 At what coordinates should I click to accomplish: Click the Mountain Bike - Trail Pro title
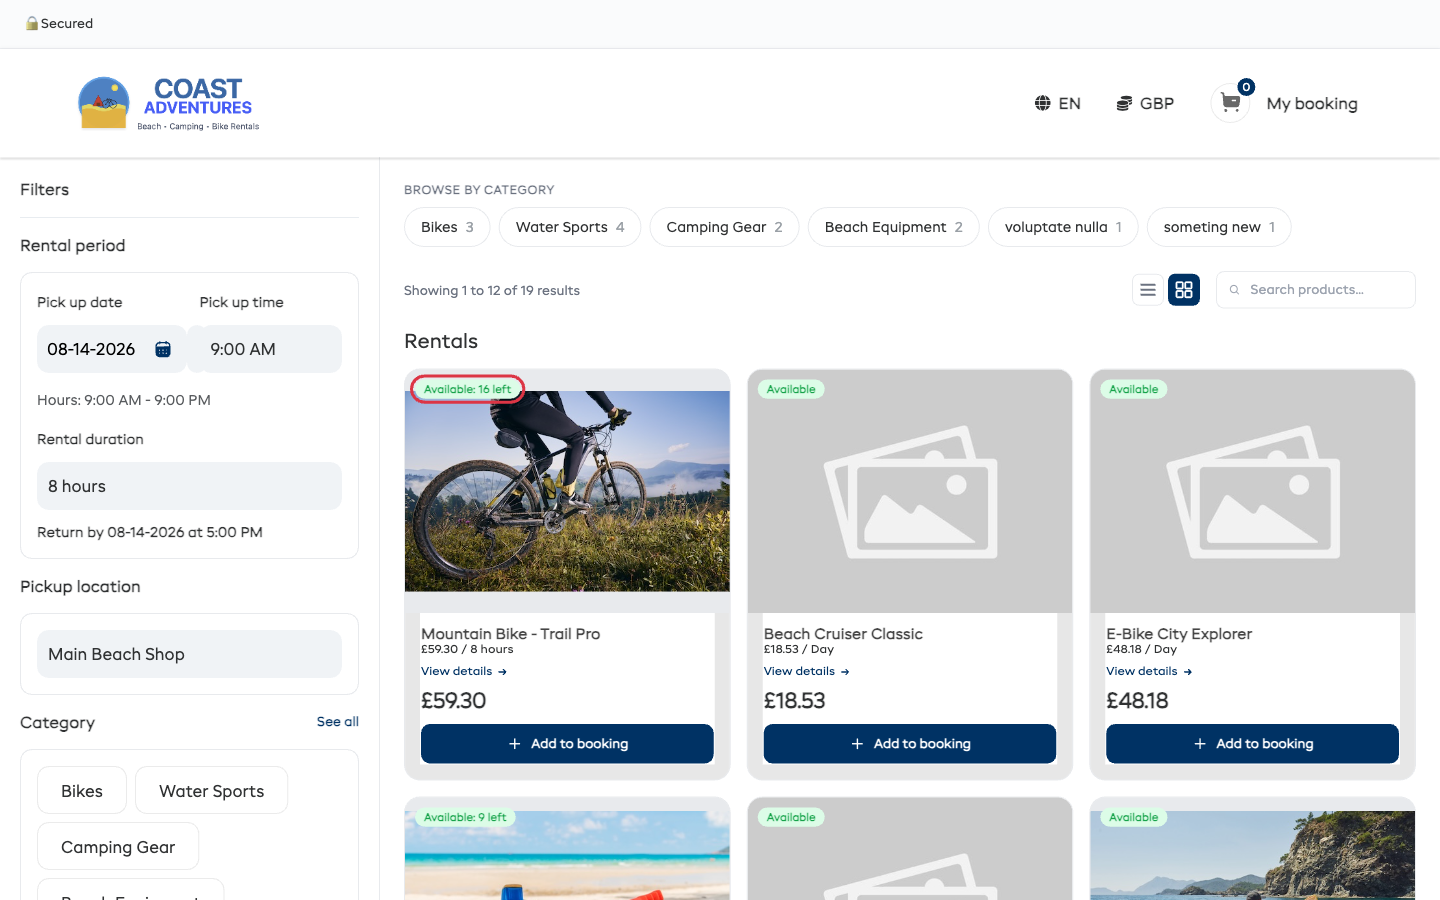point(511,634)
